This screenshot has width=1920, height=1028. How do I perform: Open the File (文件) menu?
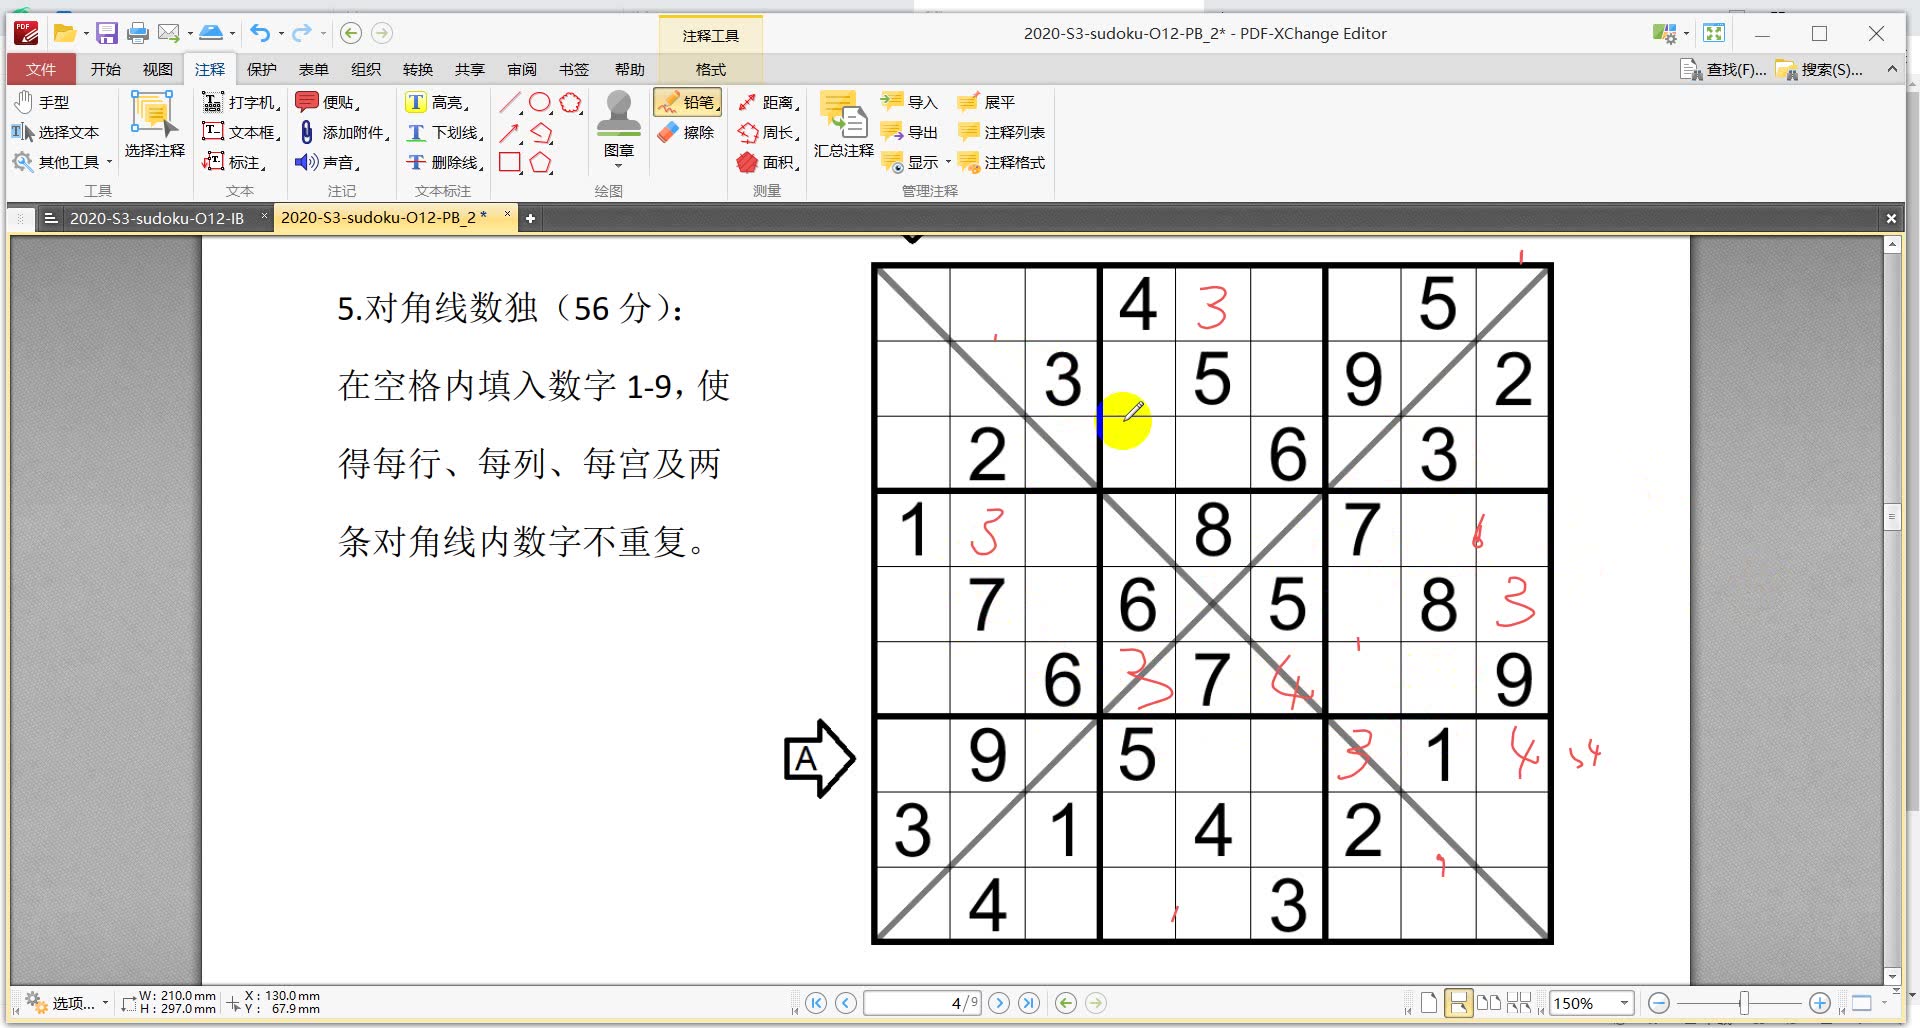click(41, 69)
